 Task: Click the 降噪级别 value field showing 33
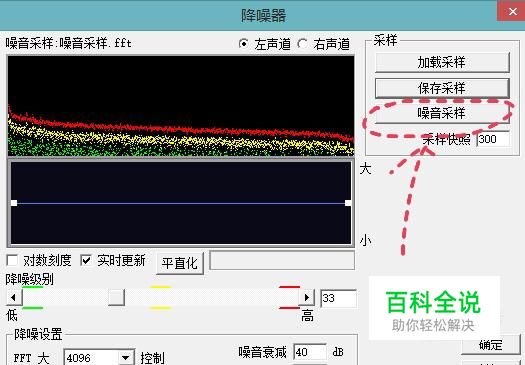click(338, 298)
